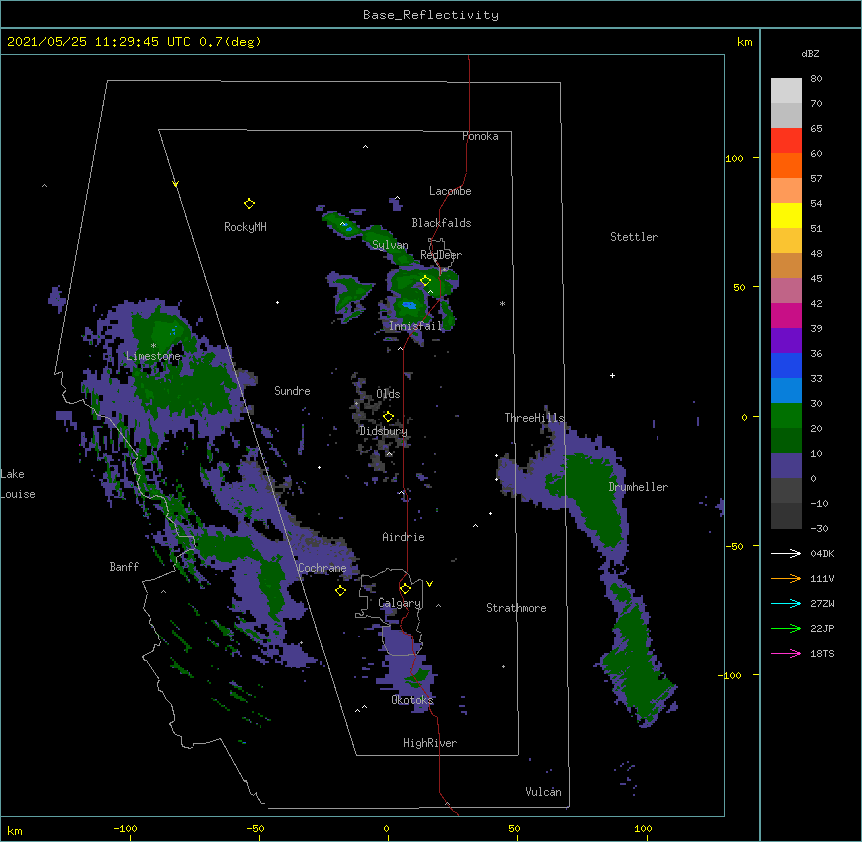Click the yellow diamond marker above RockyMH
862x842 pixels.
pos(249,204)
